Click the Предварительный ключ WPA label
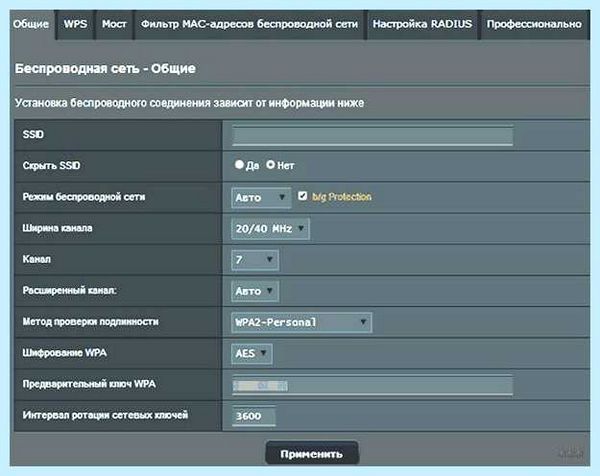 click(89, 384)
